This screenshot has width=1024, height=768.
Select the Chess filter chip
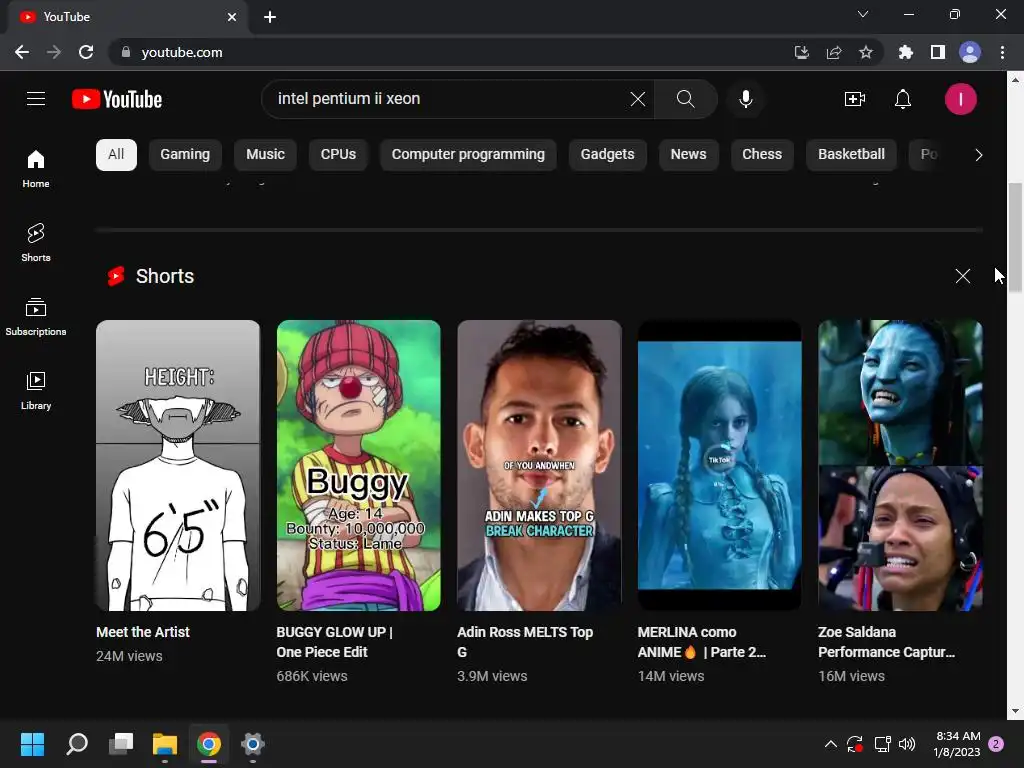762,155
